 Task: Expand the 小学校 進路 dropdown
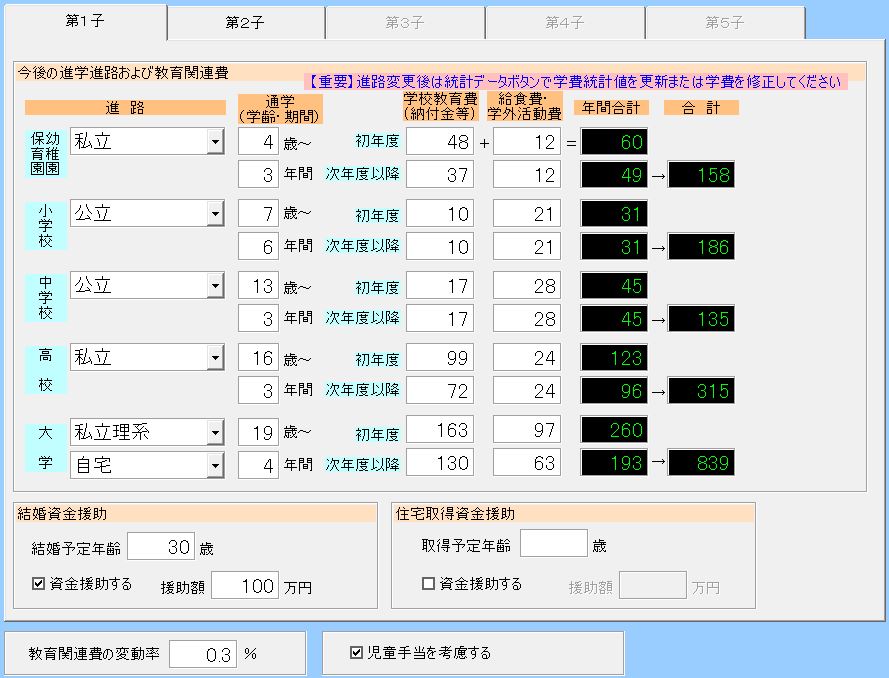pos(214,214)
